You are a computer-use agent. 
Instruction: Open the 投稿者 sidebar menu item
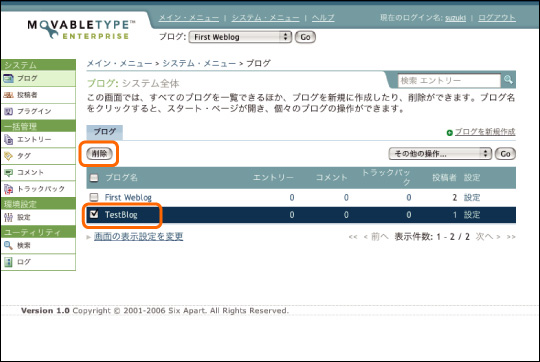click(39, 95)
